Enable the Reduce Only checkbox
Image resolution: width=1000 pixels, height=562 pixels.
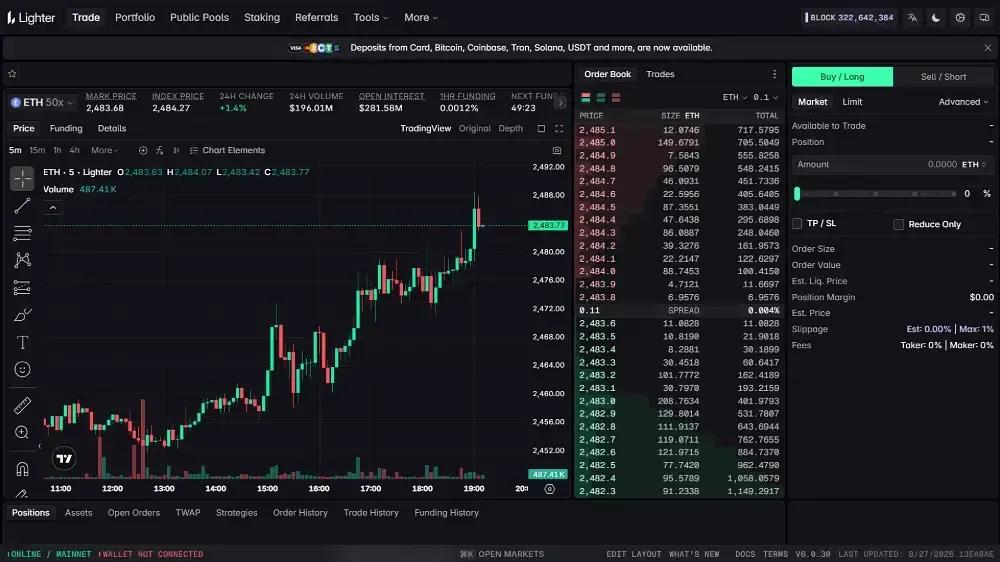point(898,225)
